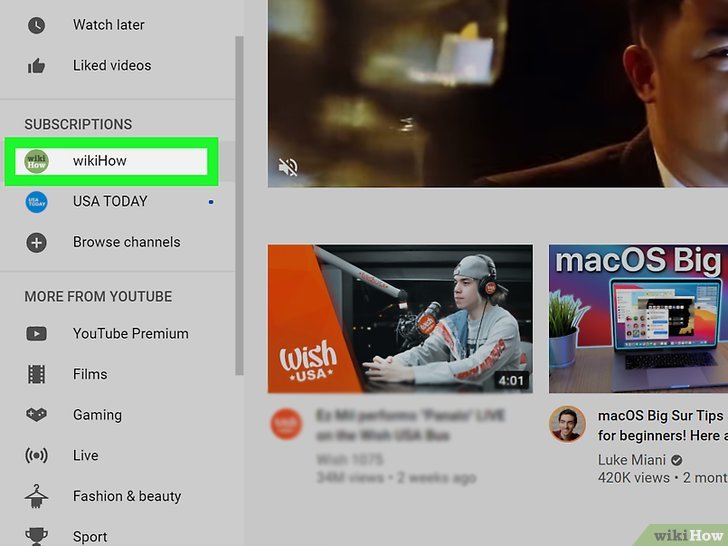
Task: Click the USA TODAY channel avatar
Action: pyautogui.click(x=36, y=202)
